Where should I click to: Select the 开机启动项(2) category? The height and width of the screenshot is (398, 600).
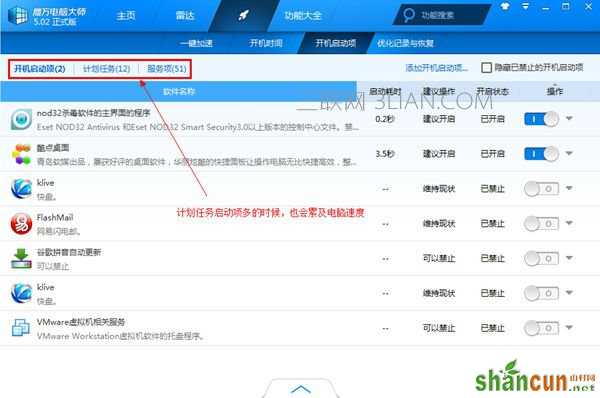coord(40,69)
